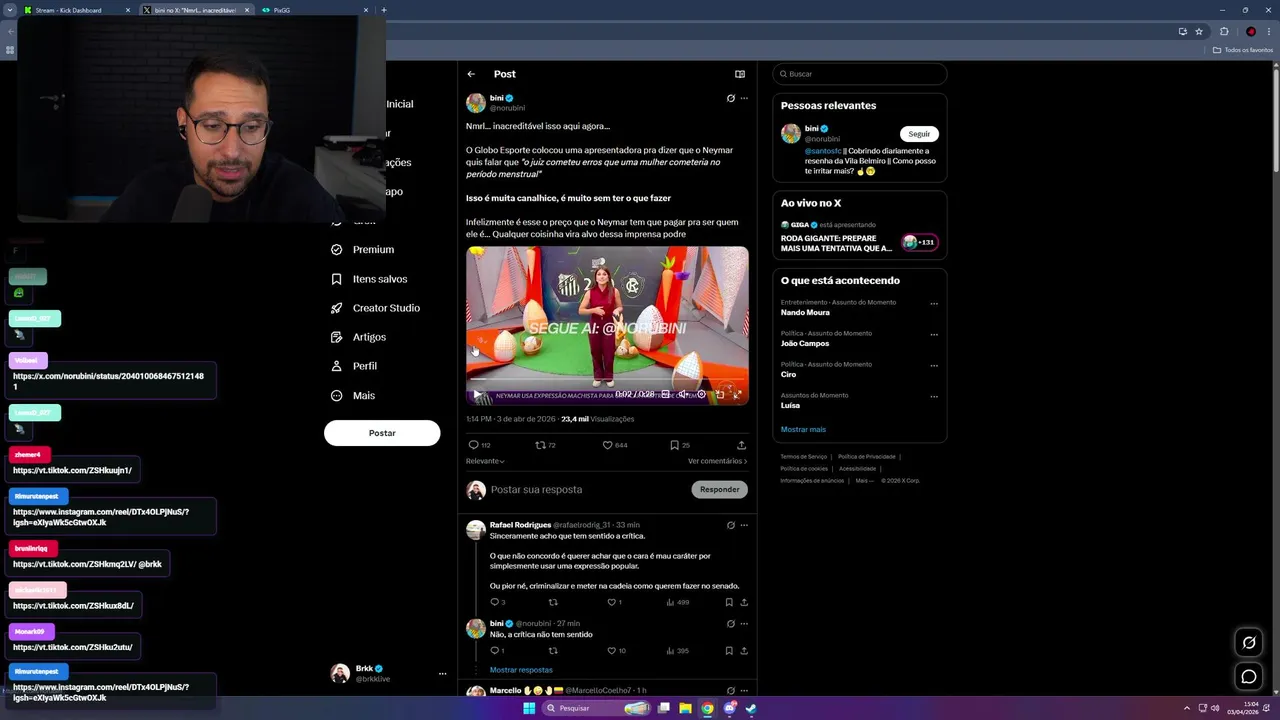Mute the video volume
Screen dimensions: 1280x720
684,394
